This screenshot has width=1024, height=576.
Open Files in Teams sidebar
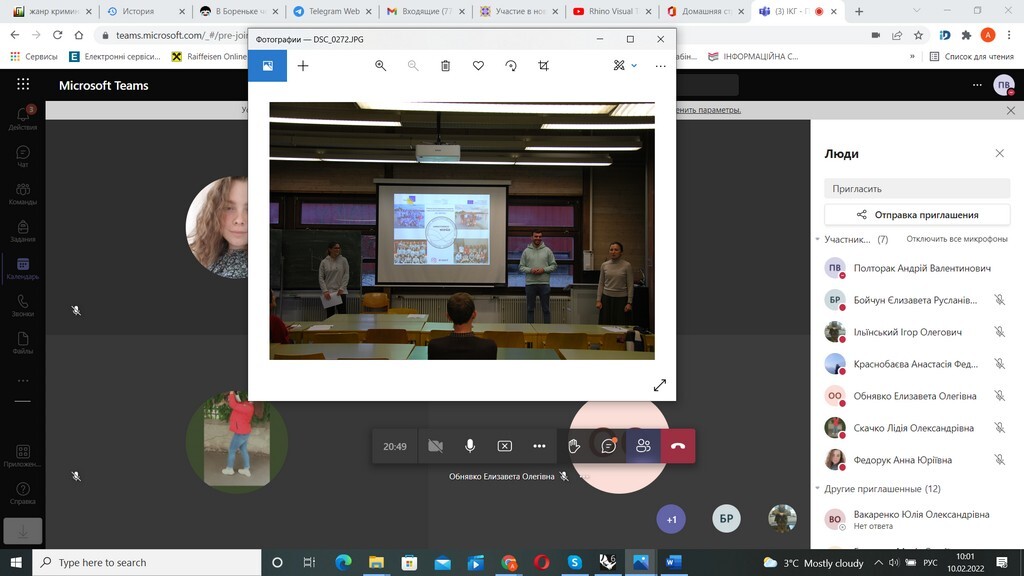(23, 342)
